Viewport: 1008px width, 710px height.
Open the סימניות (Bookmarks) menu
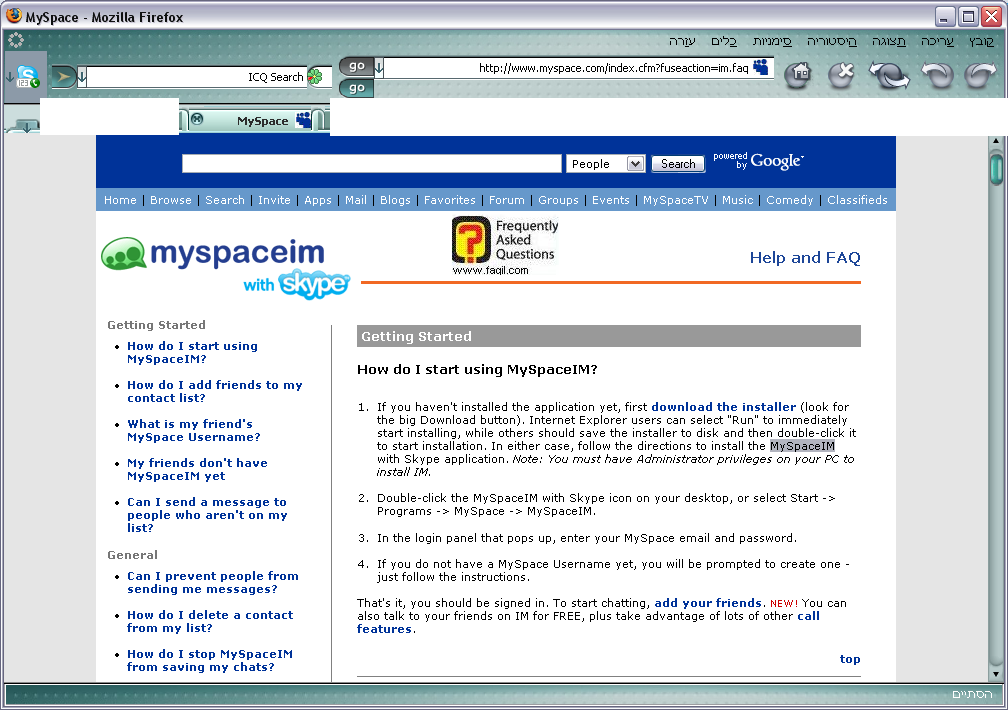771,41
